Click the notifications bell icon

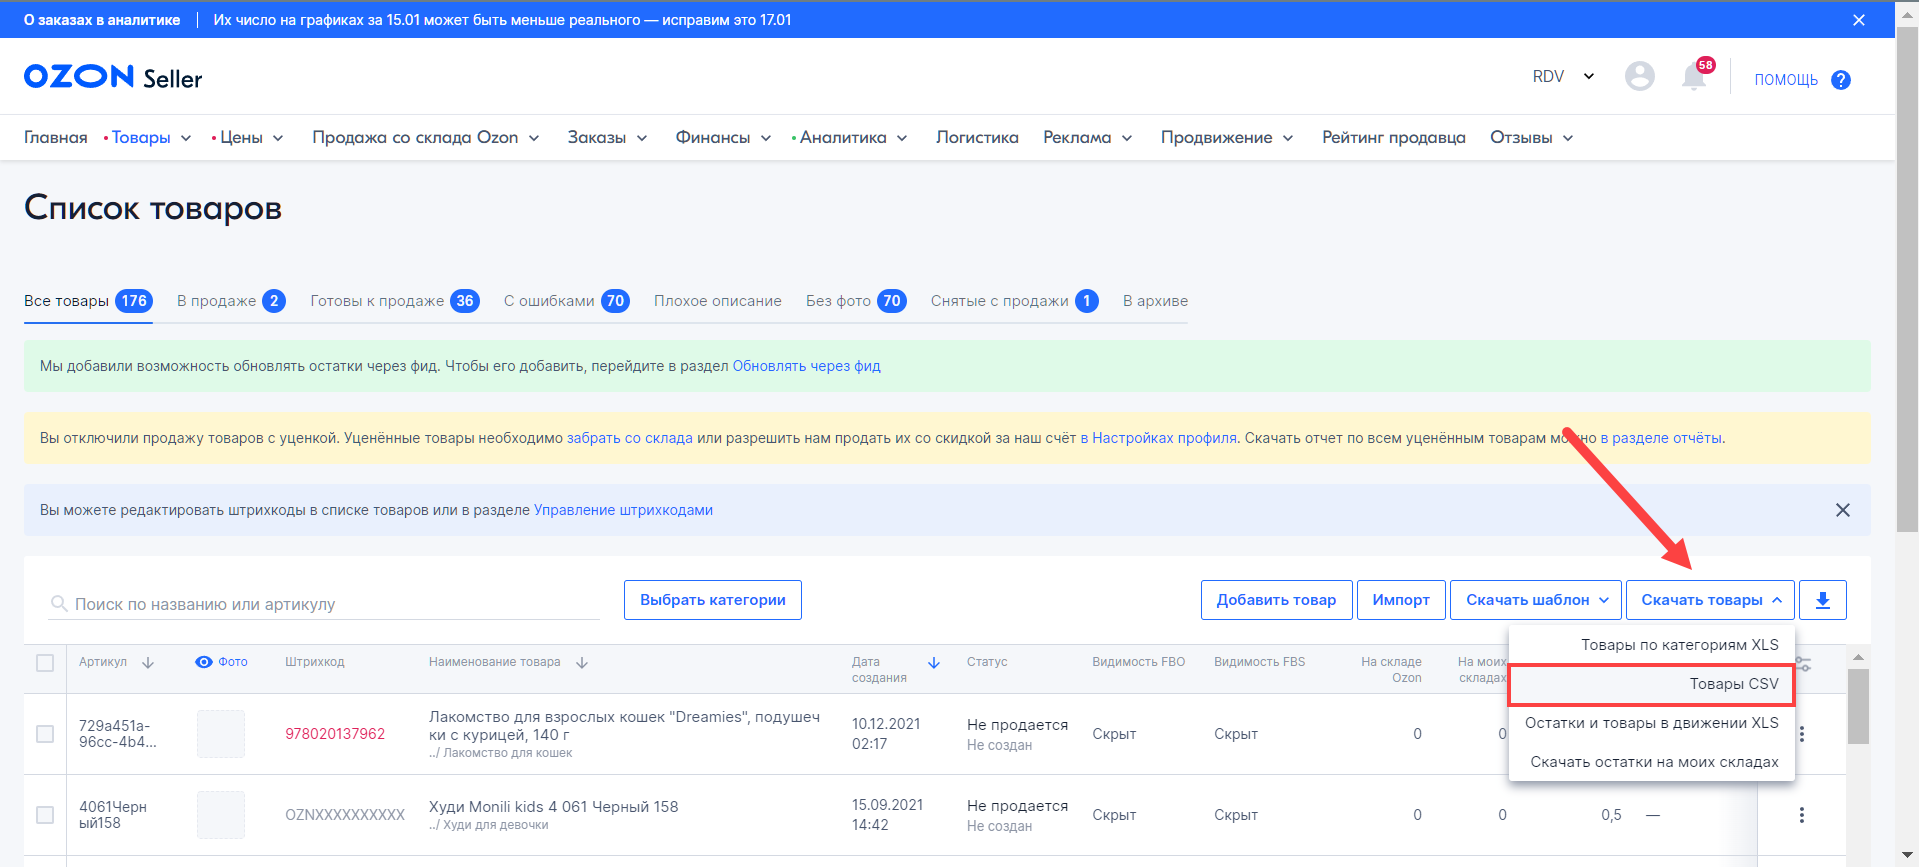click(x=1694, y=77)
